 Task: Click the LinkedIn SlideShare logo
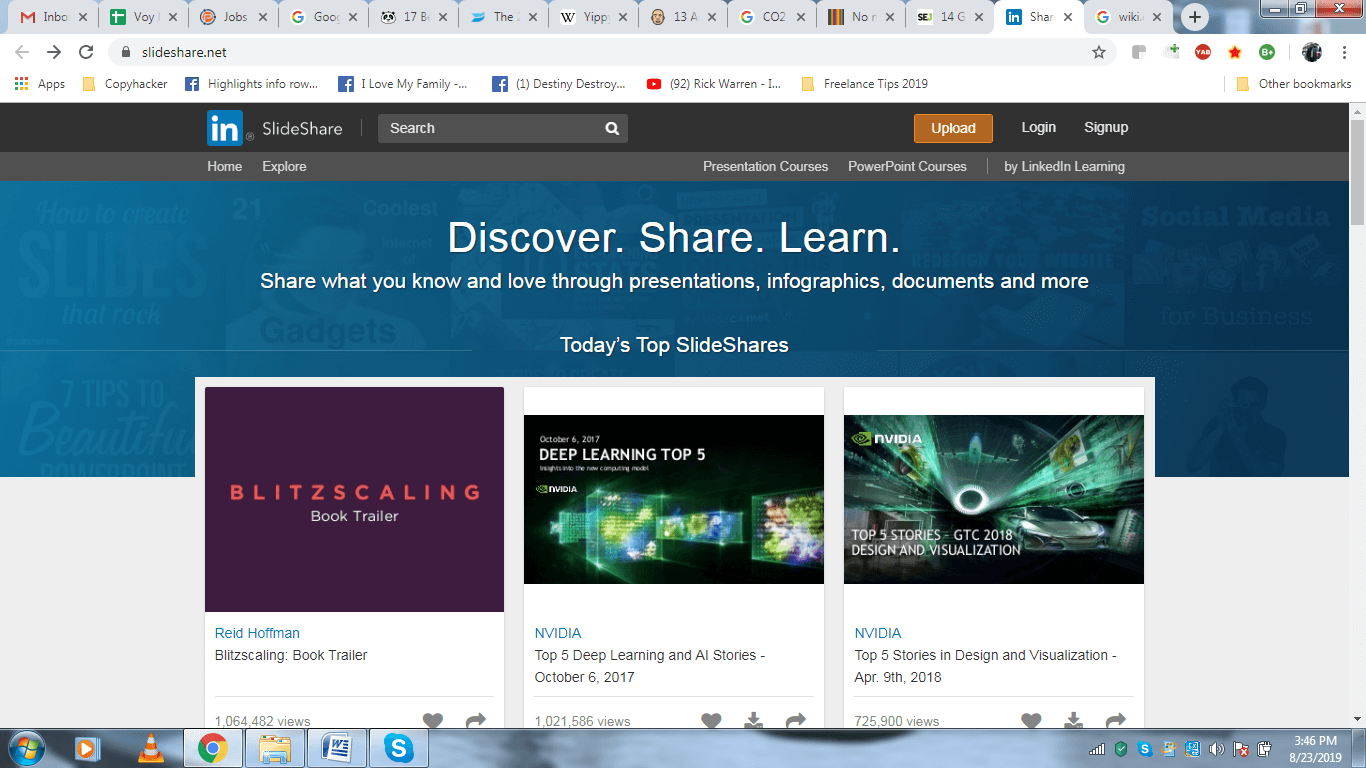pyautogui.click(x=275, y=128)
